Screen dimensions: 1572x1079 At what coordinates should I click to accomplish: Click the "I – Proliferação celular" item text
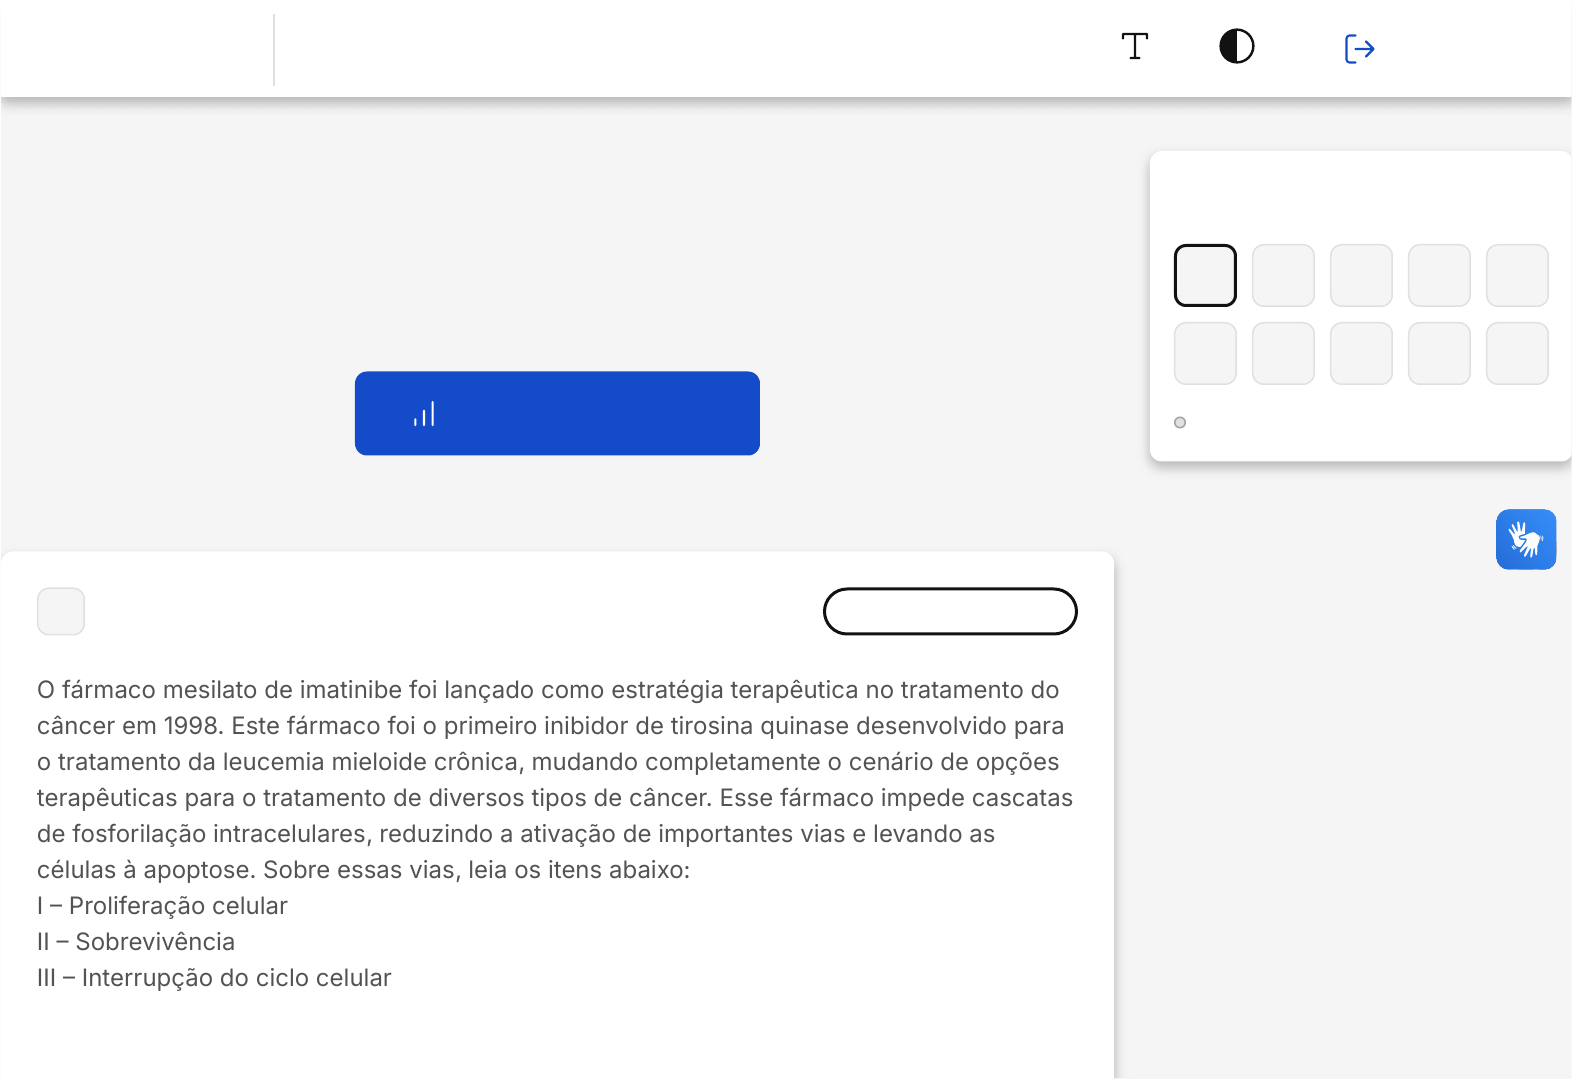163,906
